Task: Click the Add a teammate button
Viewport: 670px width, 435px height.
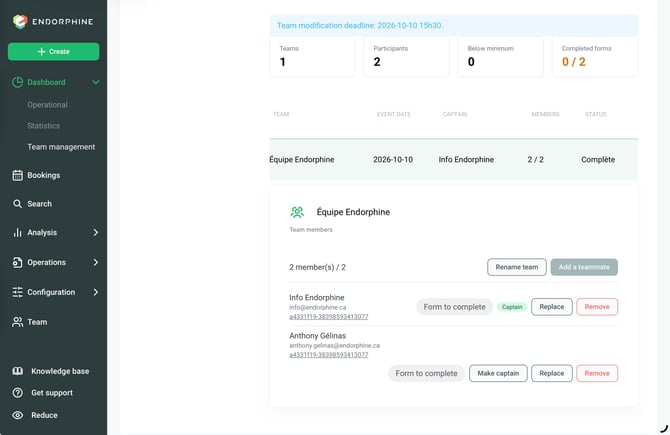Action: (x=584, y=267)
